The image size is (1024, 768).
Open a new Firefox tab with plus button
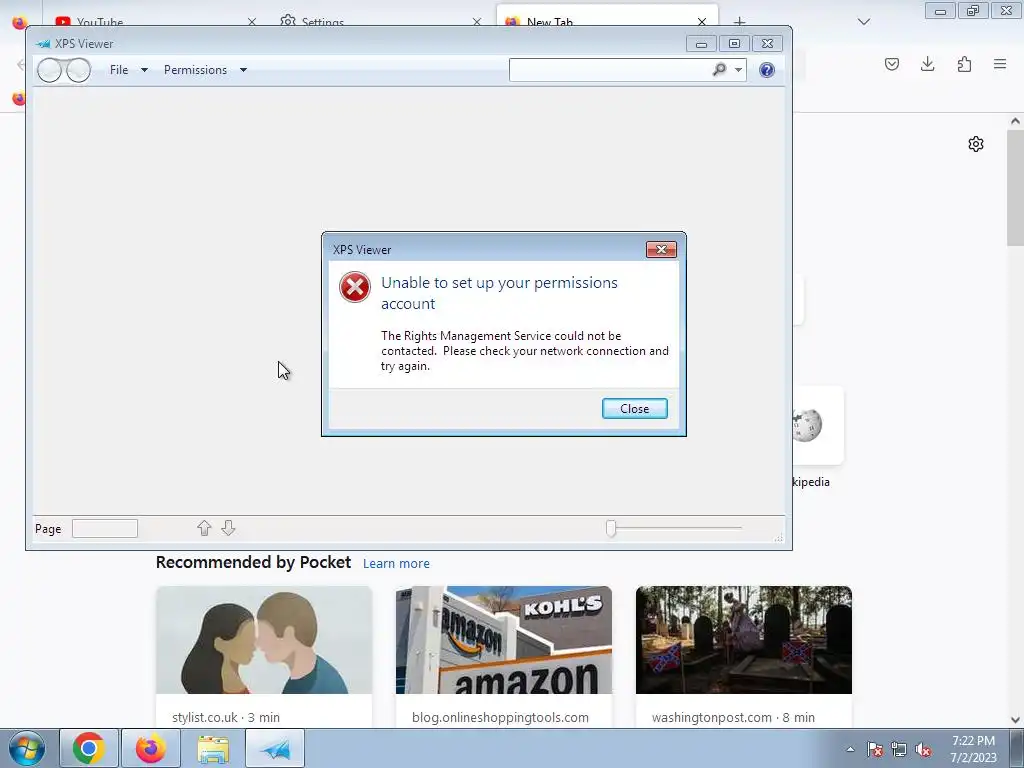739,22
